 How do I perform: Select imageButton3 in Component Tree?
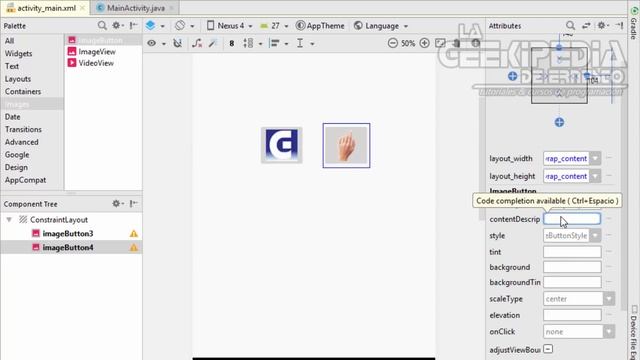[x=68, y=233]
